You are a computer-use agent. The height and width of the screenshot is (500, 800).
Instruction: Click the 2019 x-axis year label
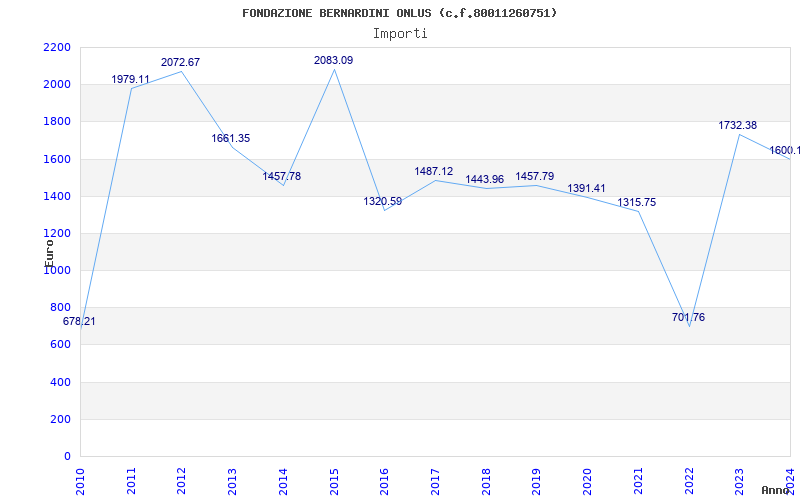(536, 481)
